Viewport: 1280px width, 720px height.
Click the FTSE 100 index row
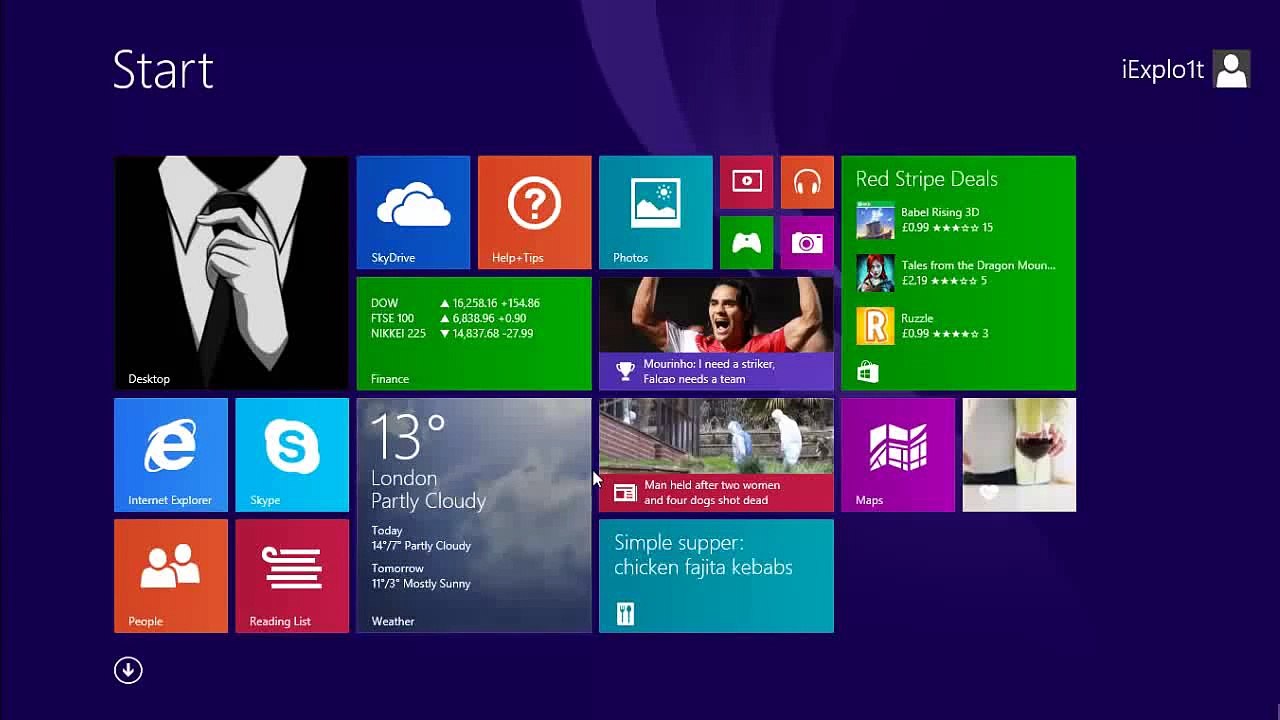[449, 318]
